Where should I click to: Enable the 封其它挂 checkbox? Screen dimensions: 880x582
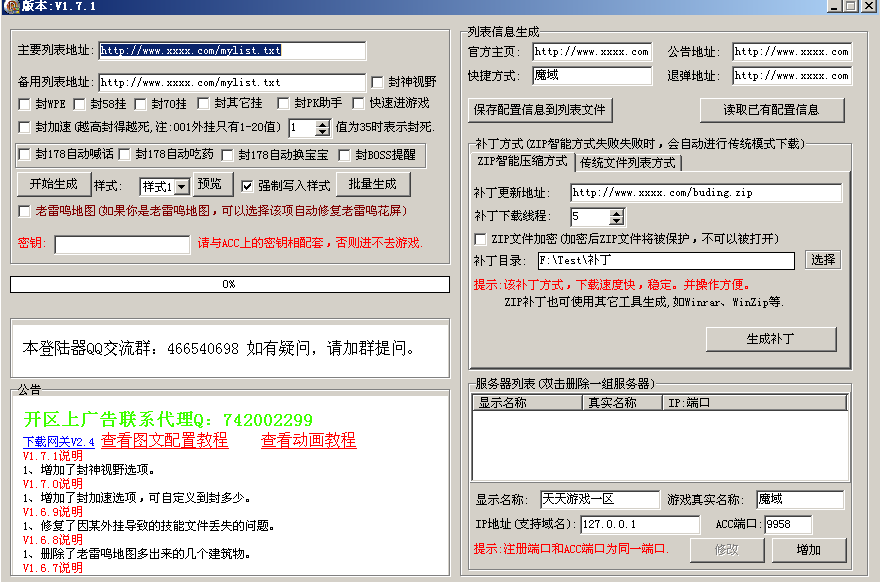click(x=203, y=103)
